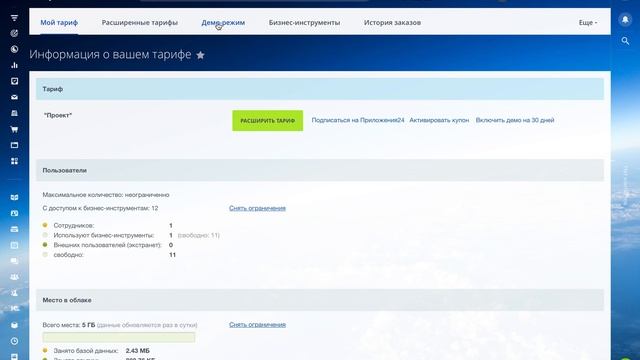Click 'Занято базой данных:' label
The width and height of the screenshot is (640, 360).
coord(86,351)
